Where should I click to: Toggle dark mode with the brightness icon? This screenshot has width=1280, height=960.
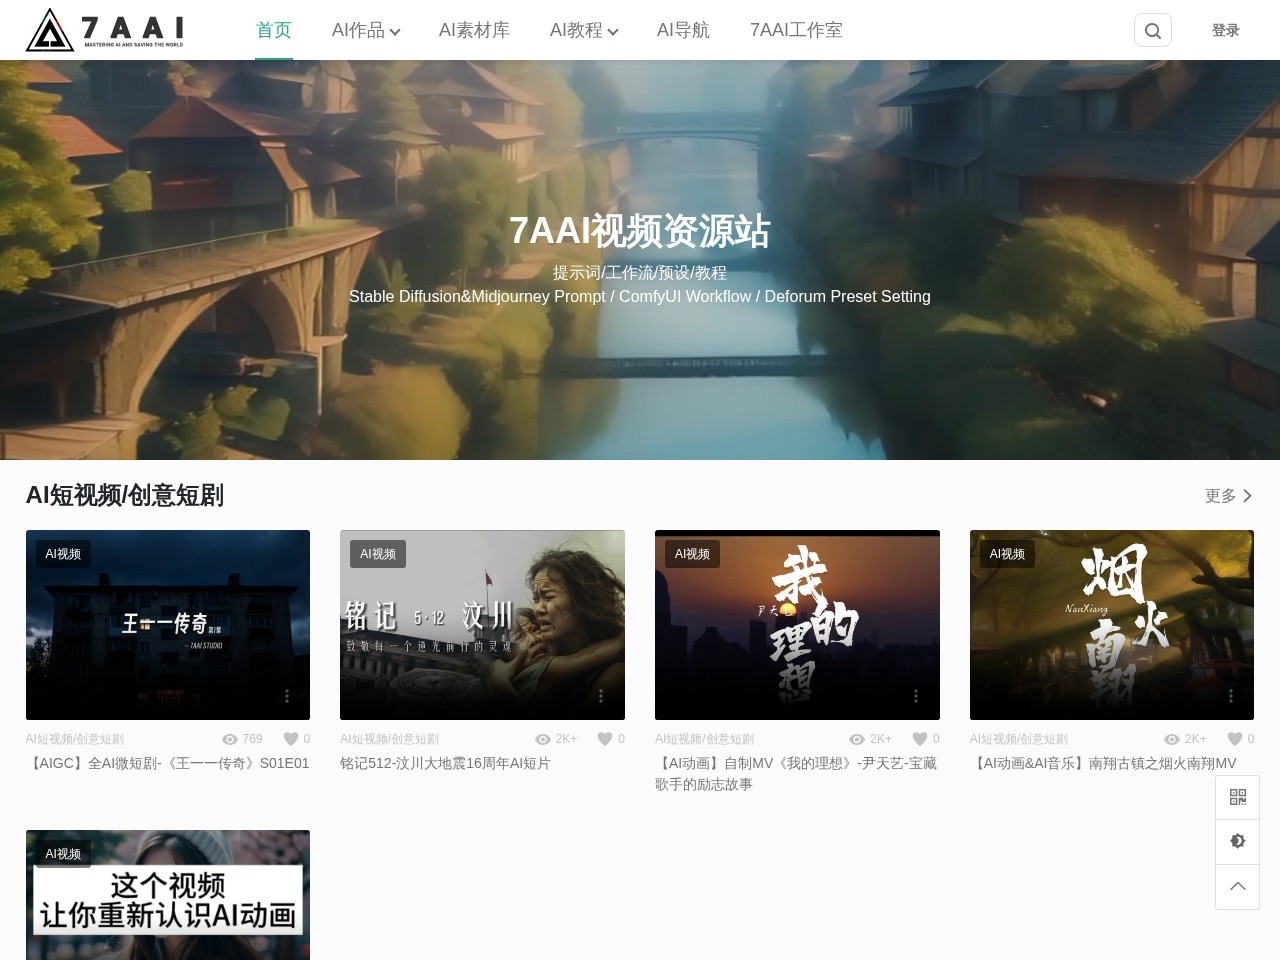(1238, 841)
